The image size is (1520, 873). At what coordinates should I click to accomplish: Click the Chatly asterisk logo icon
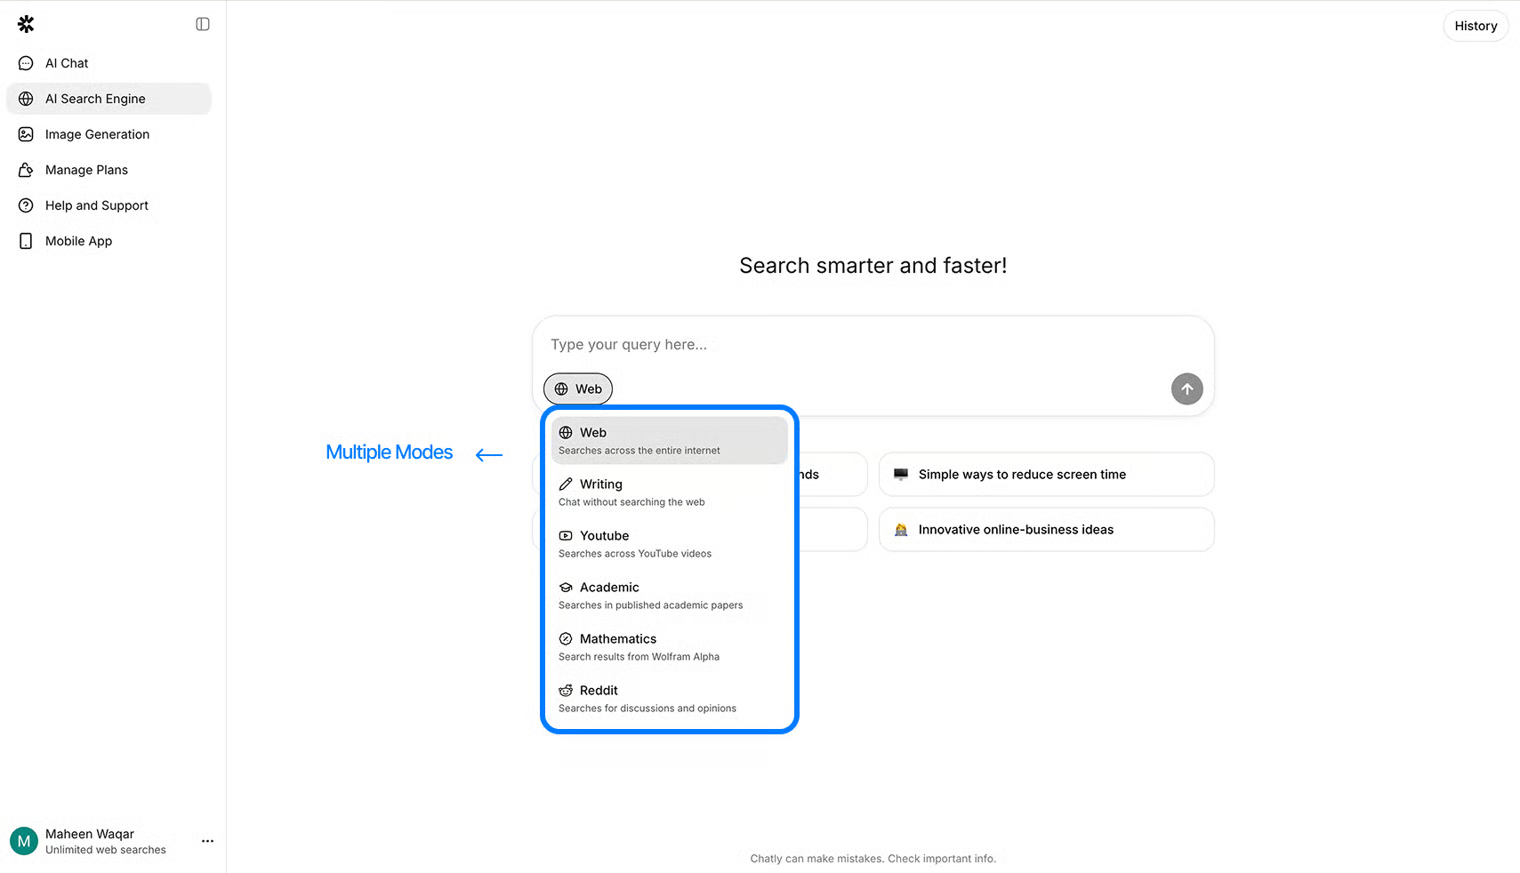point(26,24)
